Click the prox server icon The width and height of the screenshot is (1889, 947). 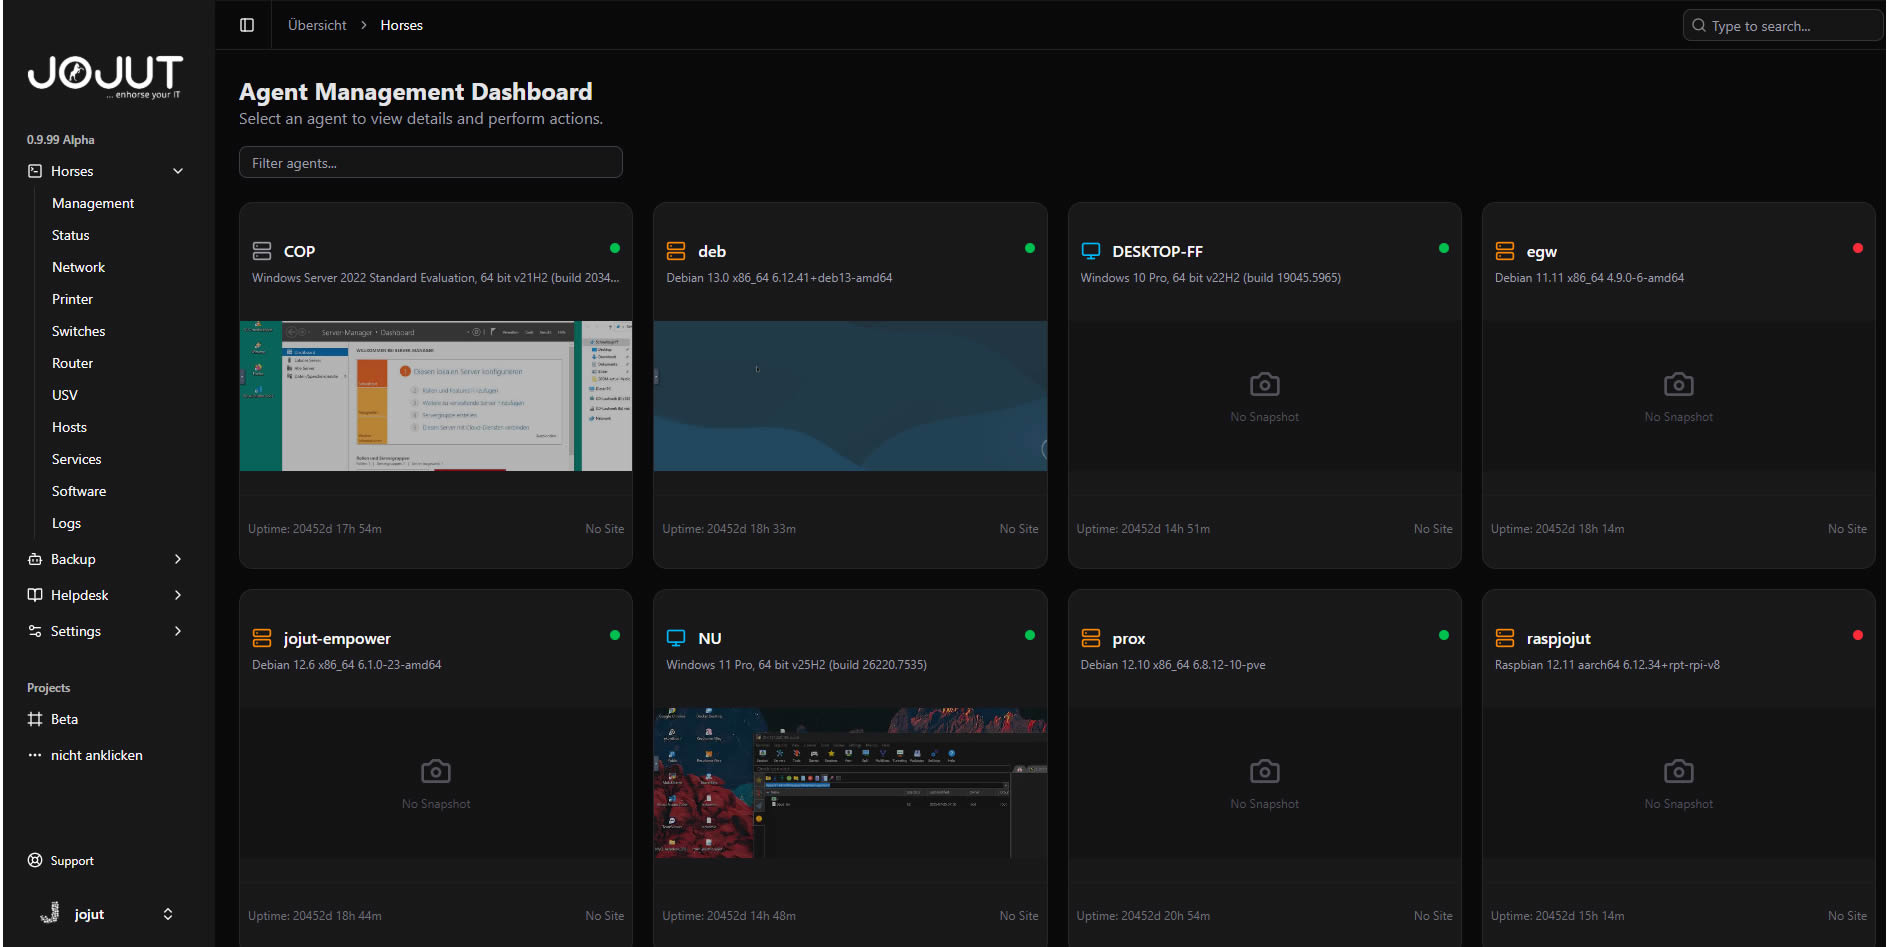[x=1091, y=638]
